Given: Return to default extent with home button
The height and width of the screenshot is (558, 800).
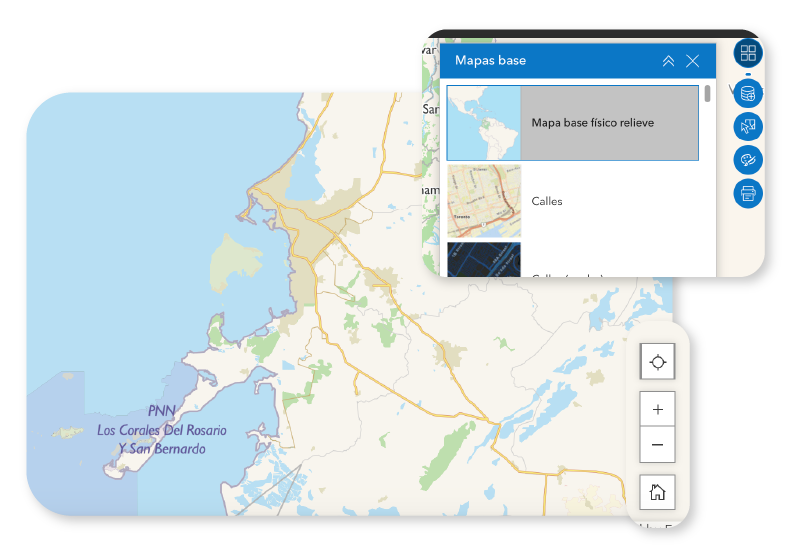Looking at the screenshot, I should pos(657,492).
